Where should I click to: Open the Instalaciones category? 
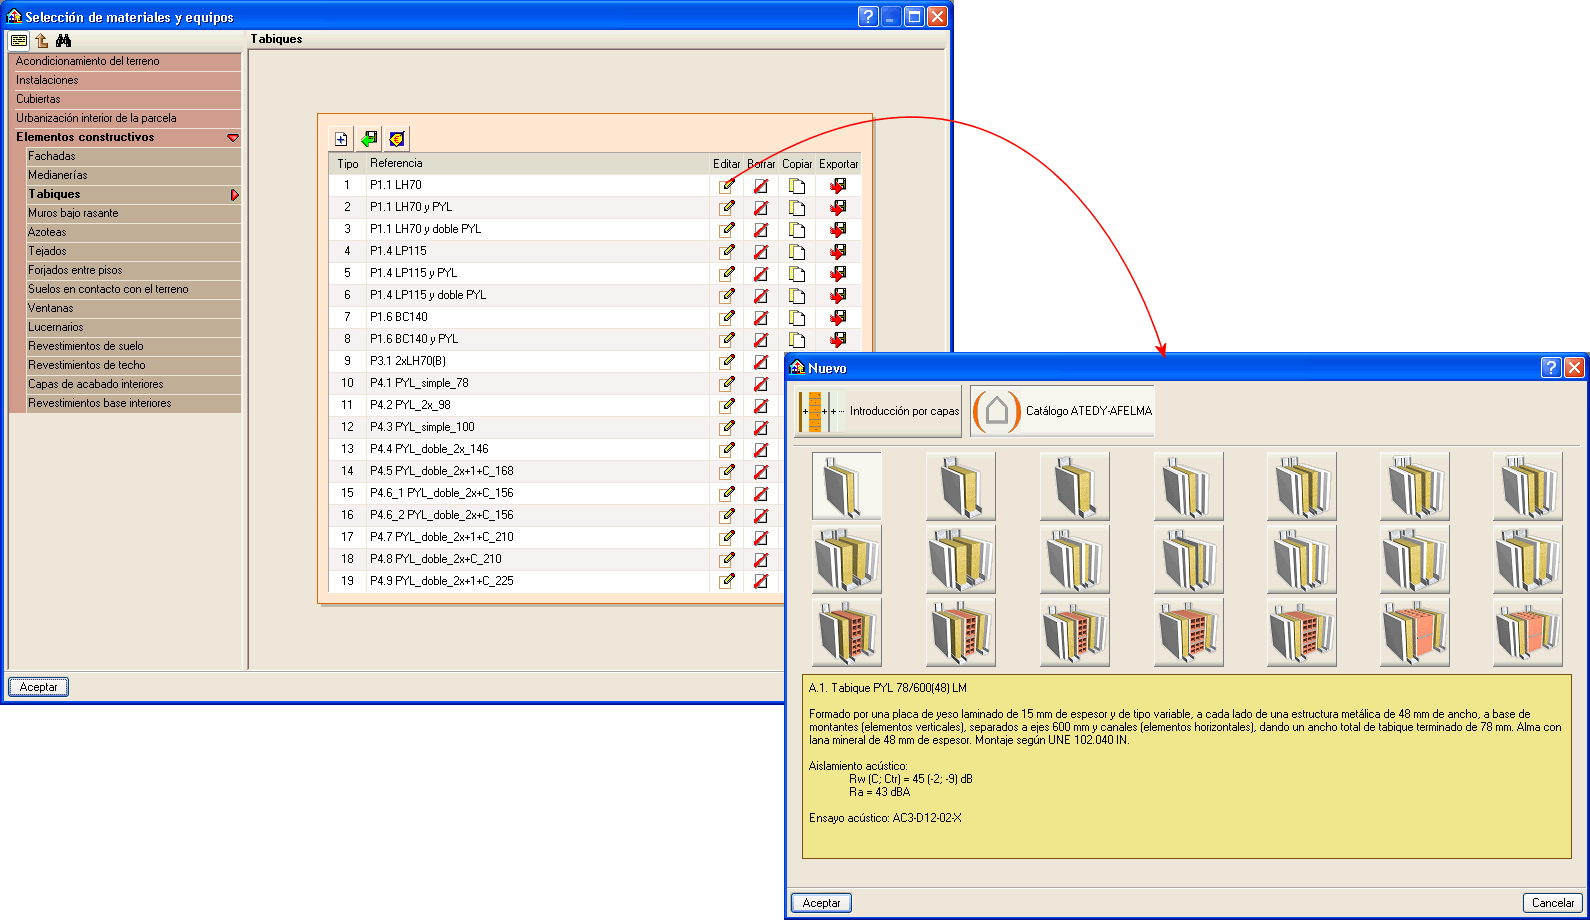click(x=126, y=80)
